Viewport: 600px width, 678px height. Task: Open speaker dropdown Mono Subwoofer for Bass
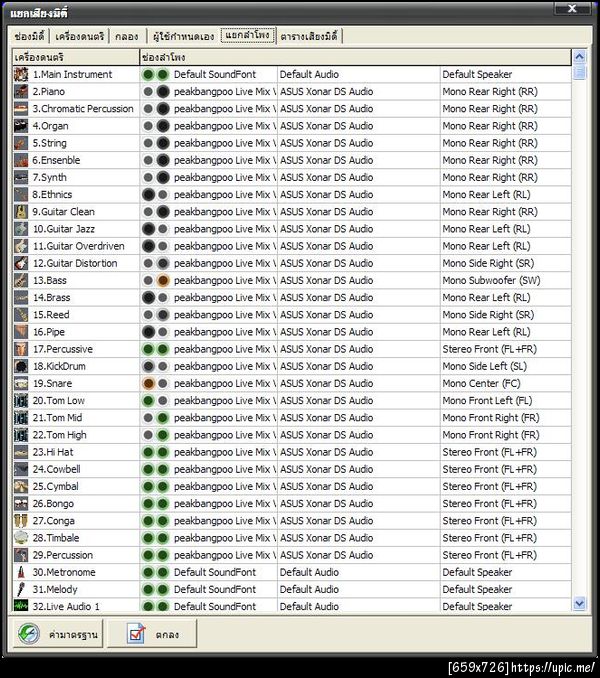click(505, 280)
